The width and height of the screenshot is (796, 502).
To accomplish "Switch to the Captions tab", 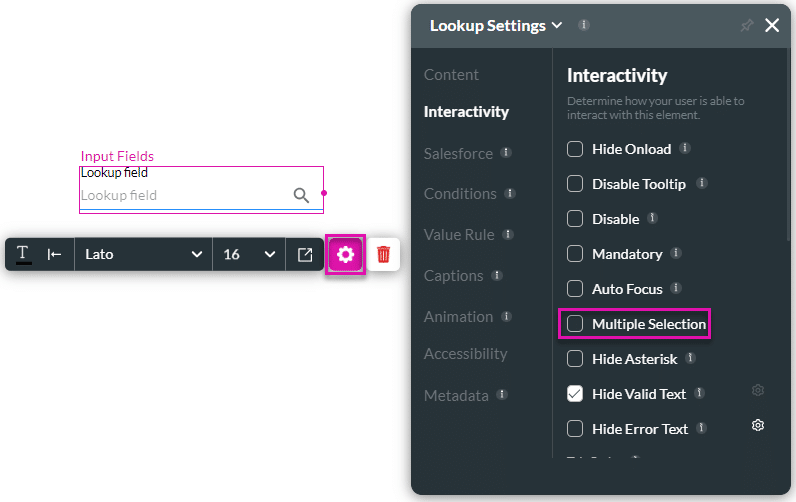I will (x=453, y=276).
